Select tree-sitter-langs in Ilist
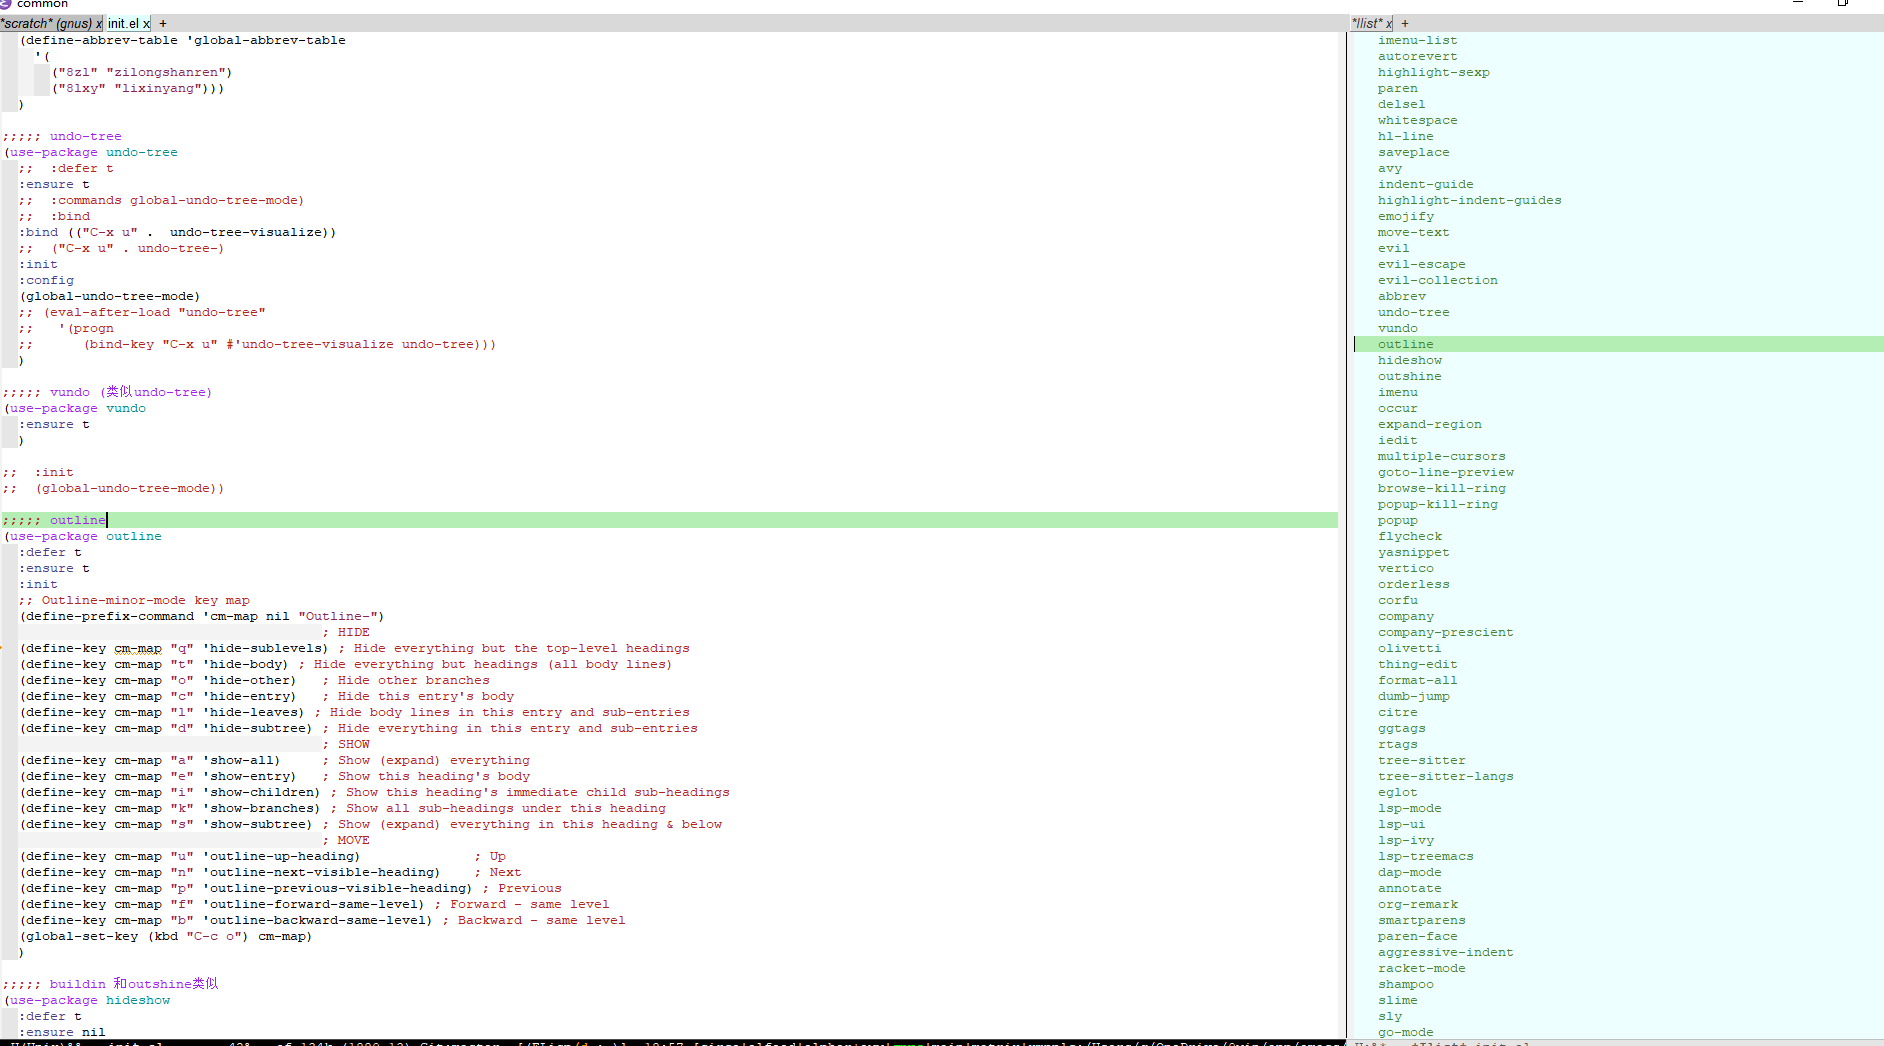Viewport: 1884px width, 1046px height. pos(1445,776)
